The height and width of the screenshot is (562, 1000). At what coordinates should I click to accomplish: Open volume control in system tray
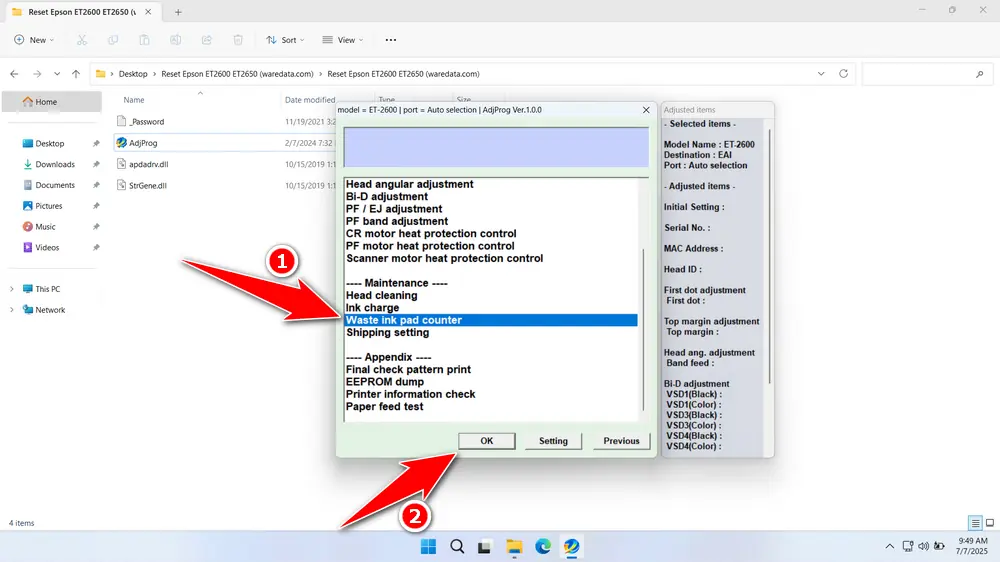pyautogui.click(x=923, y=546)
